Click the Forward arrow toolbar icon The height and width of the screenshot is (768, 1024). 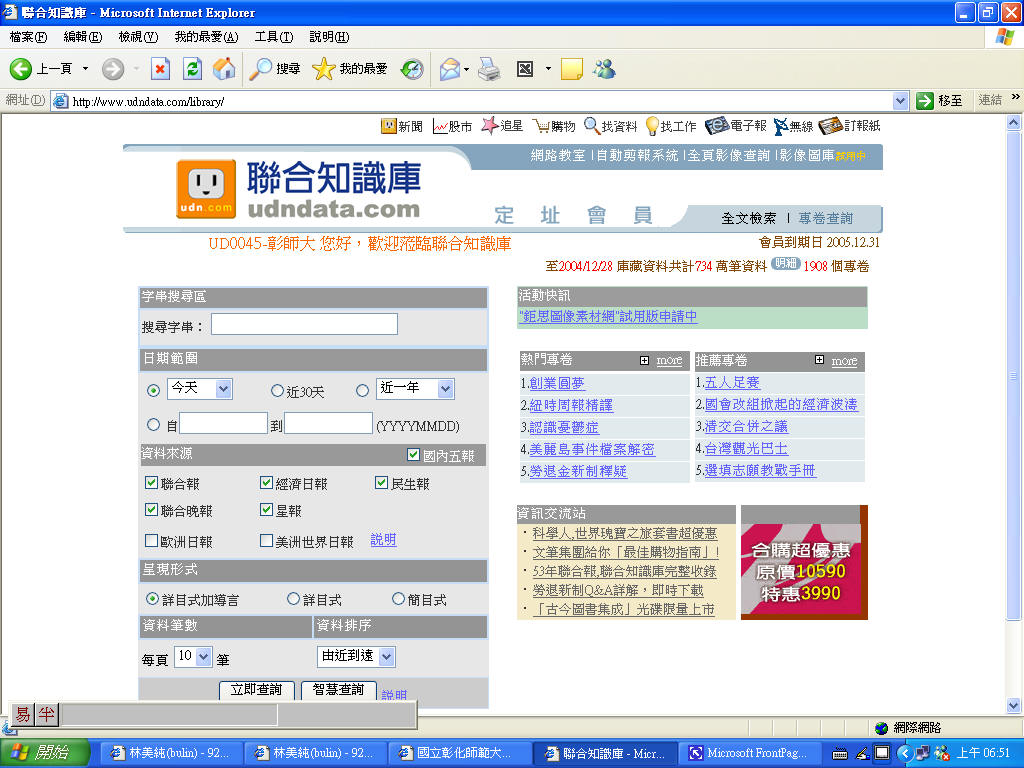pyautogui.click(x=113, y=69)
